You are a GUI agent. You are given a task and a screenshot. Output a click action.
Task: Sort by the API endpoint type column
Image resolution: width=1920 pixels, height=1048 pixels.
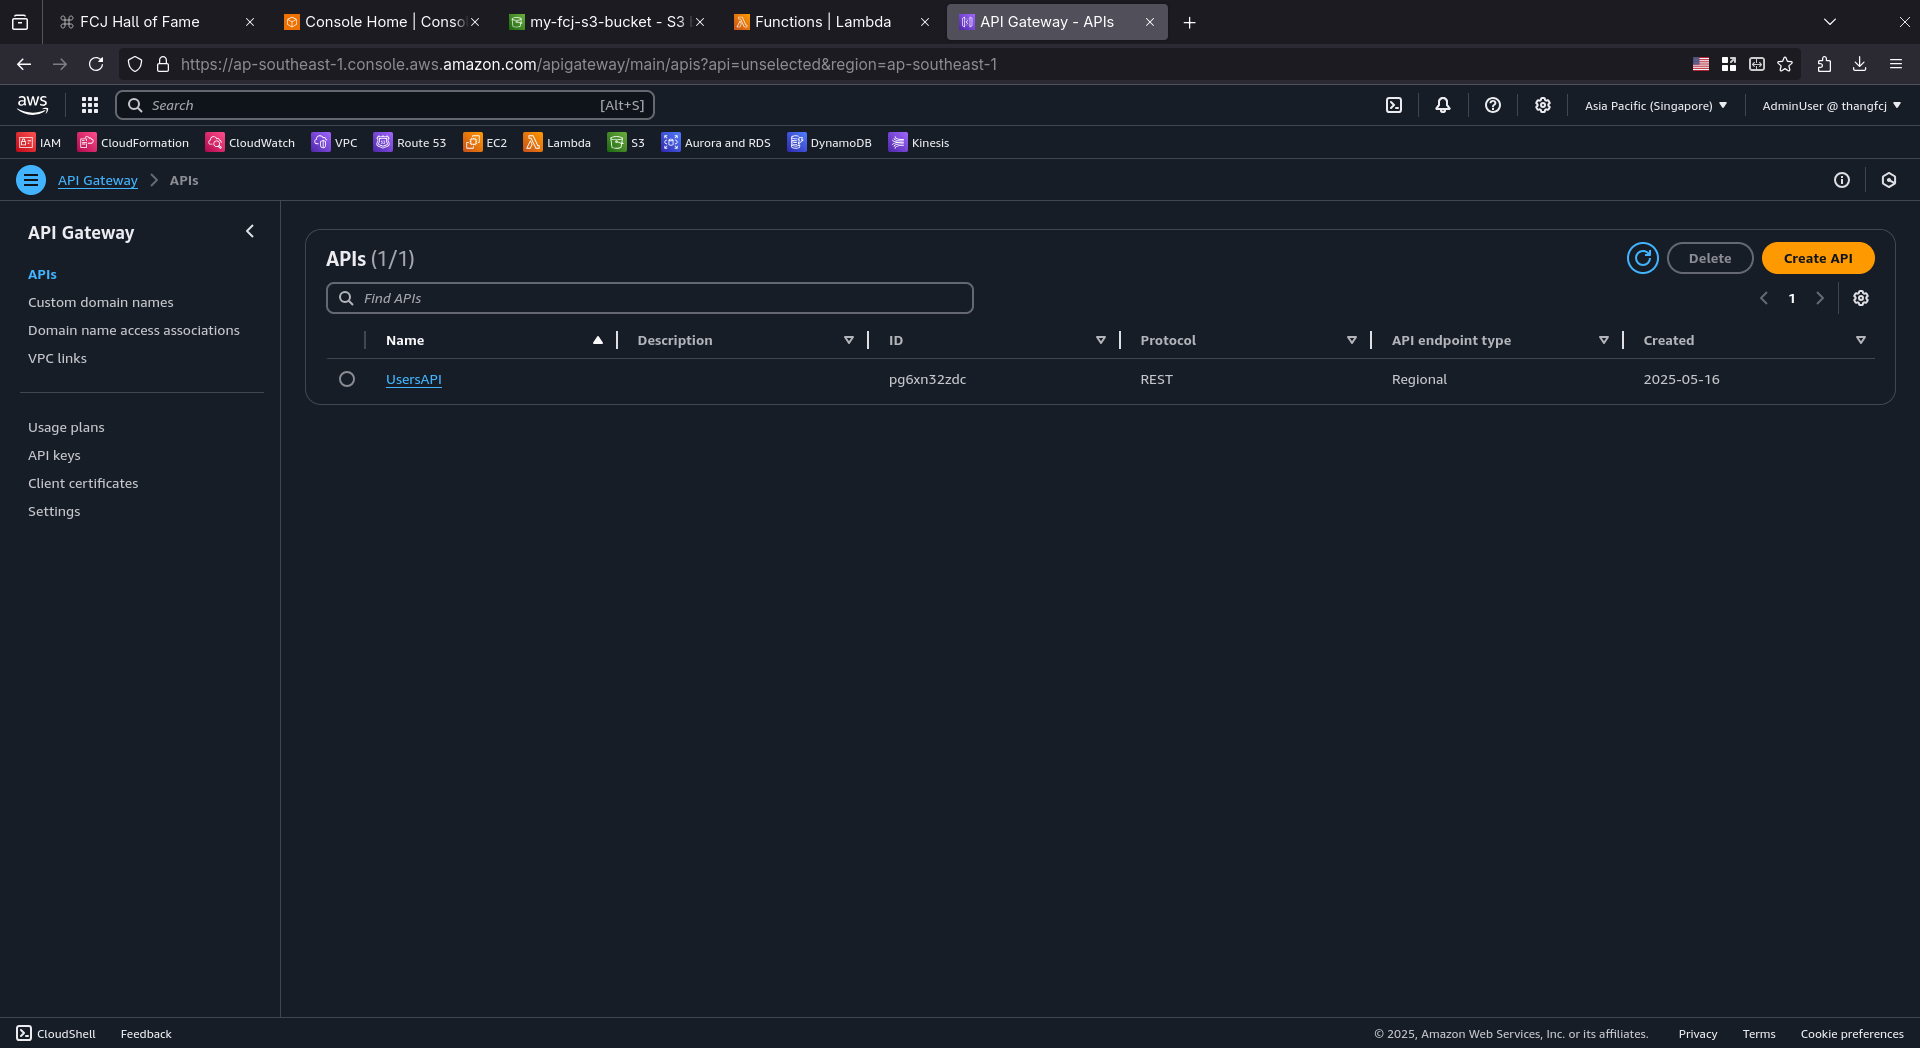point(1604,340)
